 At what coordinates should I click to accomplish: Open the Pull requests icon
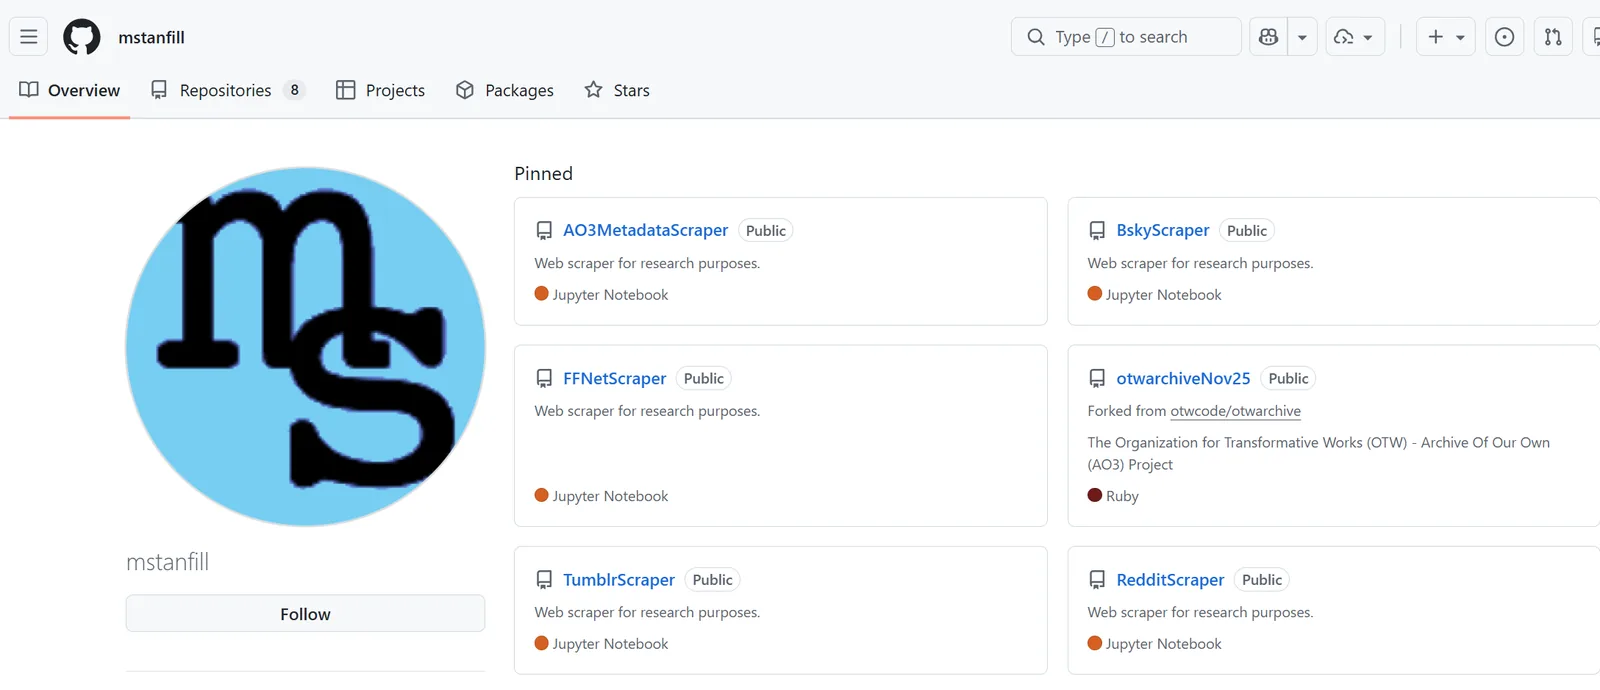point(1553,37)
